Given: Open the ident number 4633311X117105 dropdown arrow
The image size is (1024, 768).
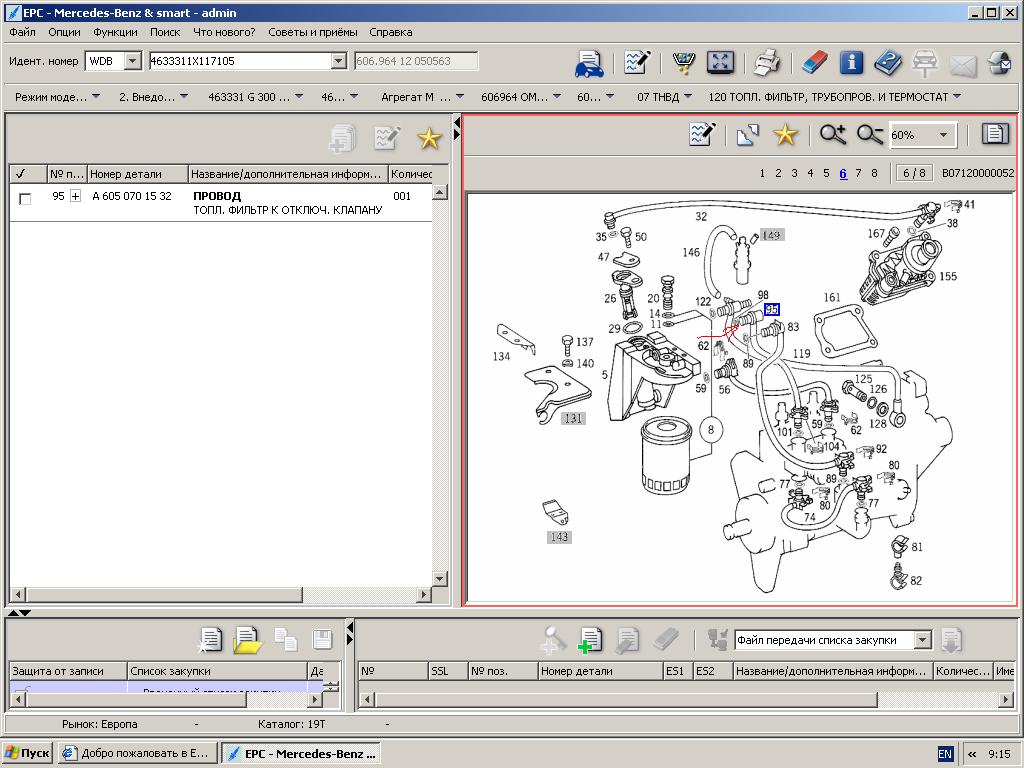Looking at the screenshot, I should tap(338, 61).
